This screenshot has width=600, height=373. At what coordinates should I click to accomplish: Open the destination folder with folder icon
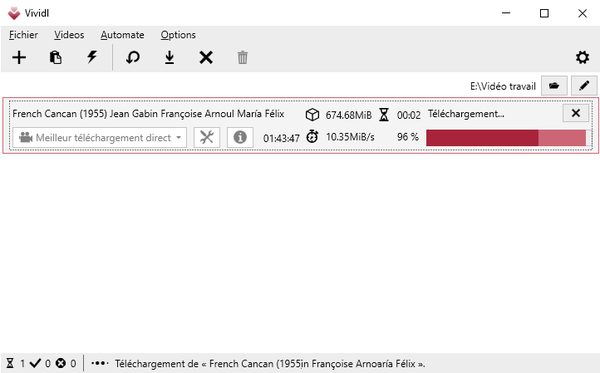[554, 85]
